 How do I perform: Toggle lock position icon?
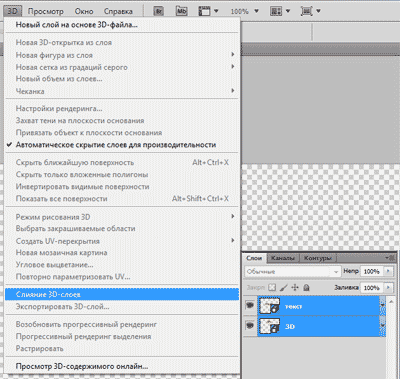[x=295, y=287]
